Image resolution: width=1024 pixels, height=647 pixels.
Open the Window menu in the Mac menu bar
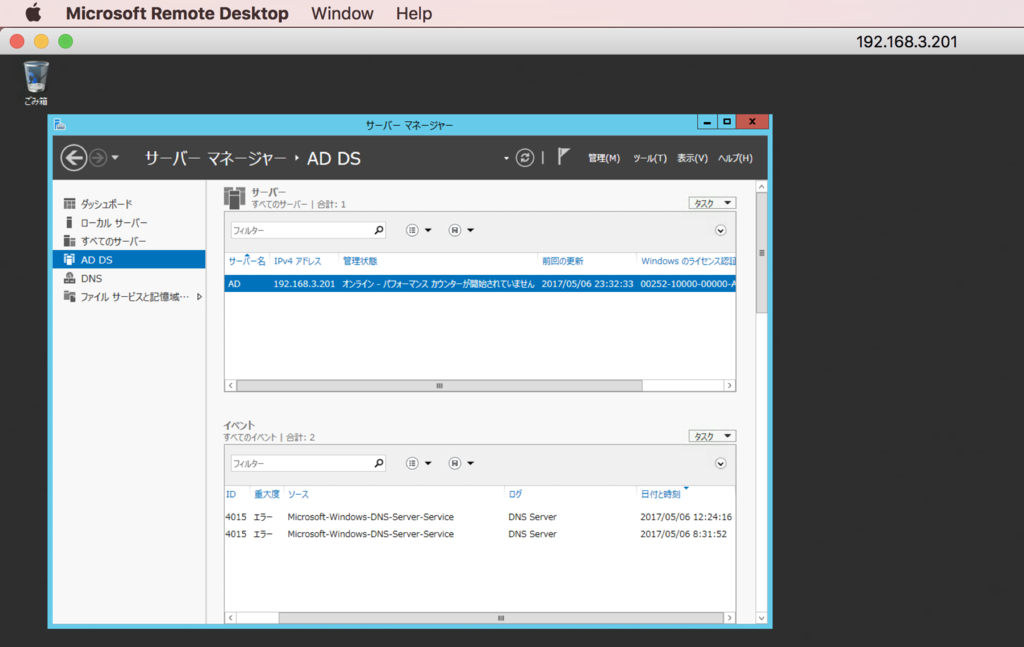[x=342, y=13]
